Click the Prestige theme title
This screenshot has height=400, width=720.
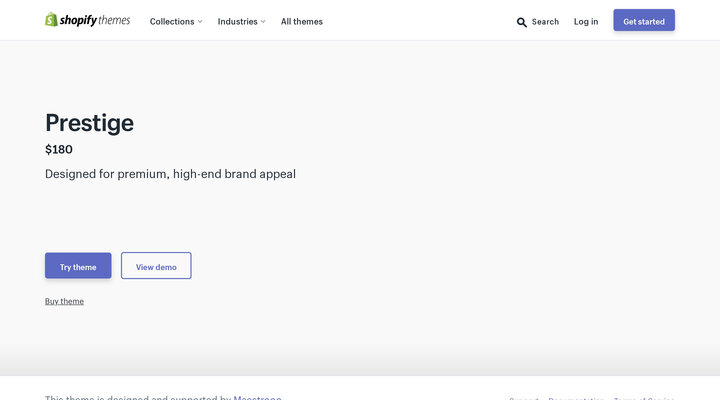pos(89,123)
